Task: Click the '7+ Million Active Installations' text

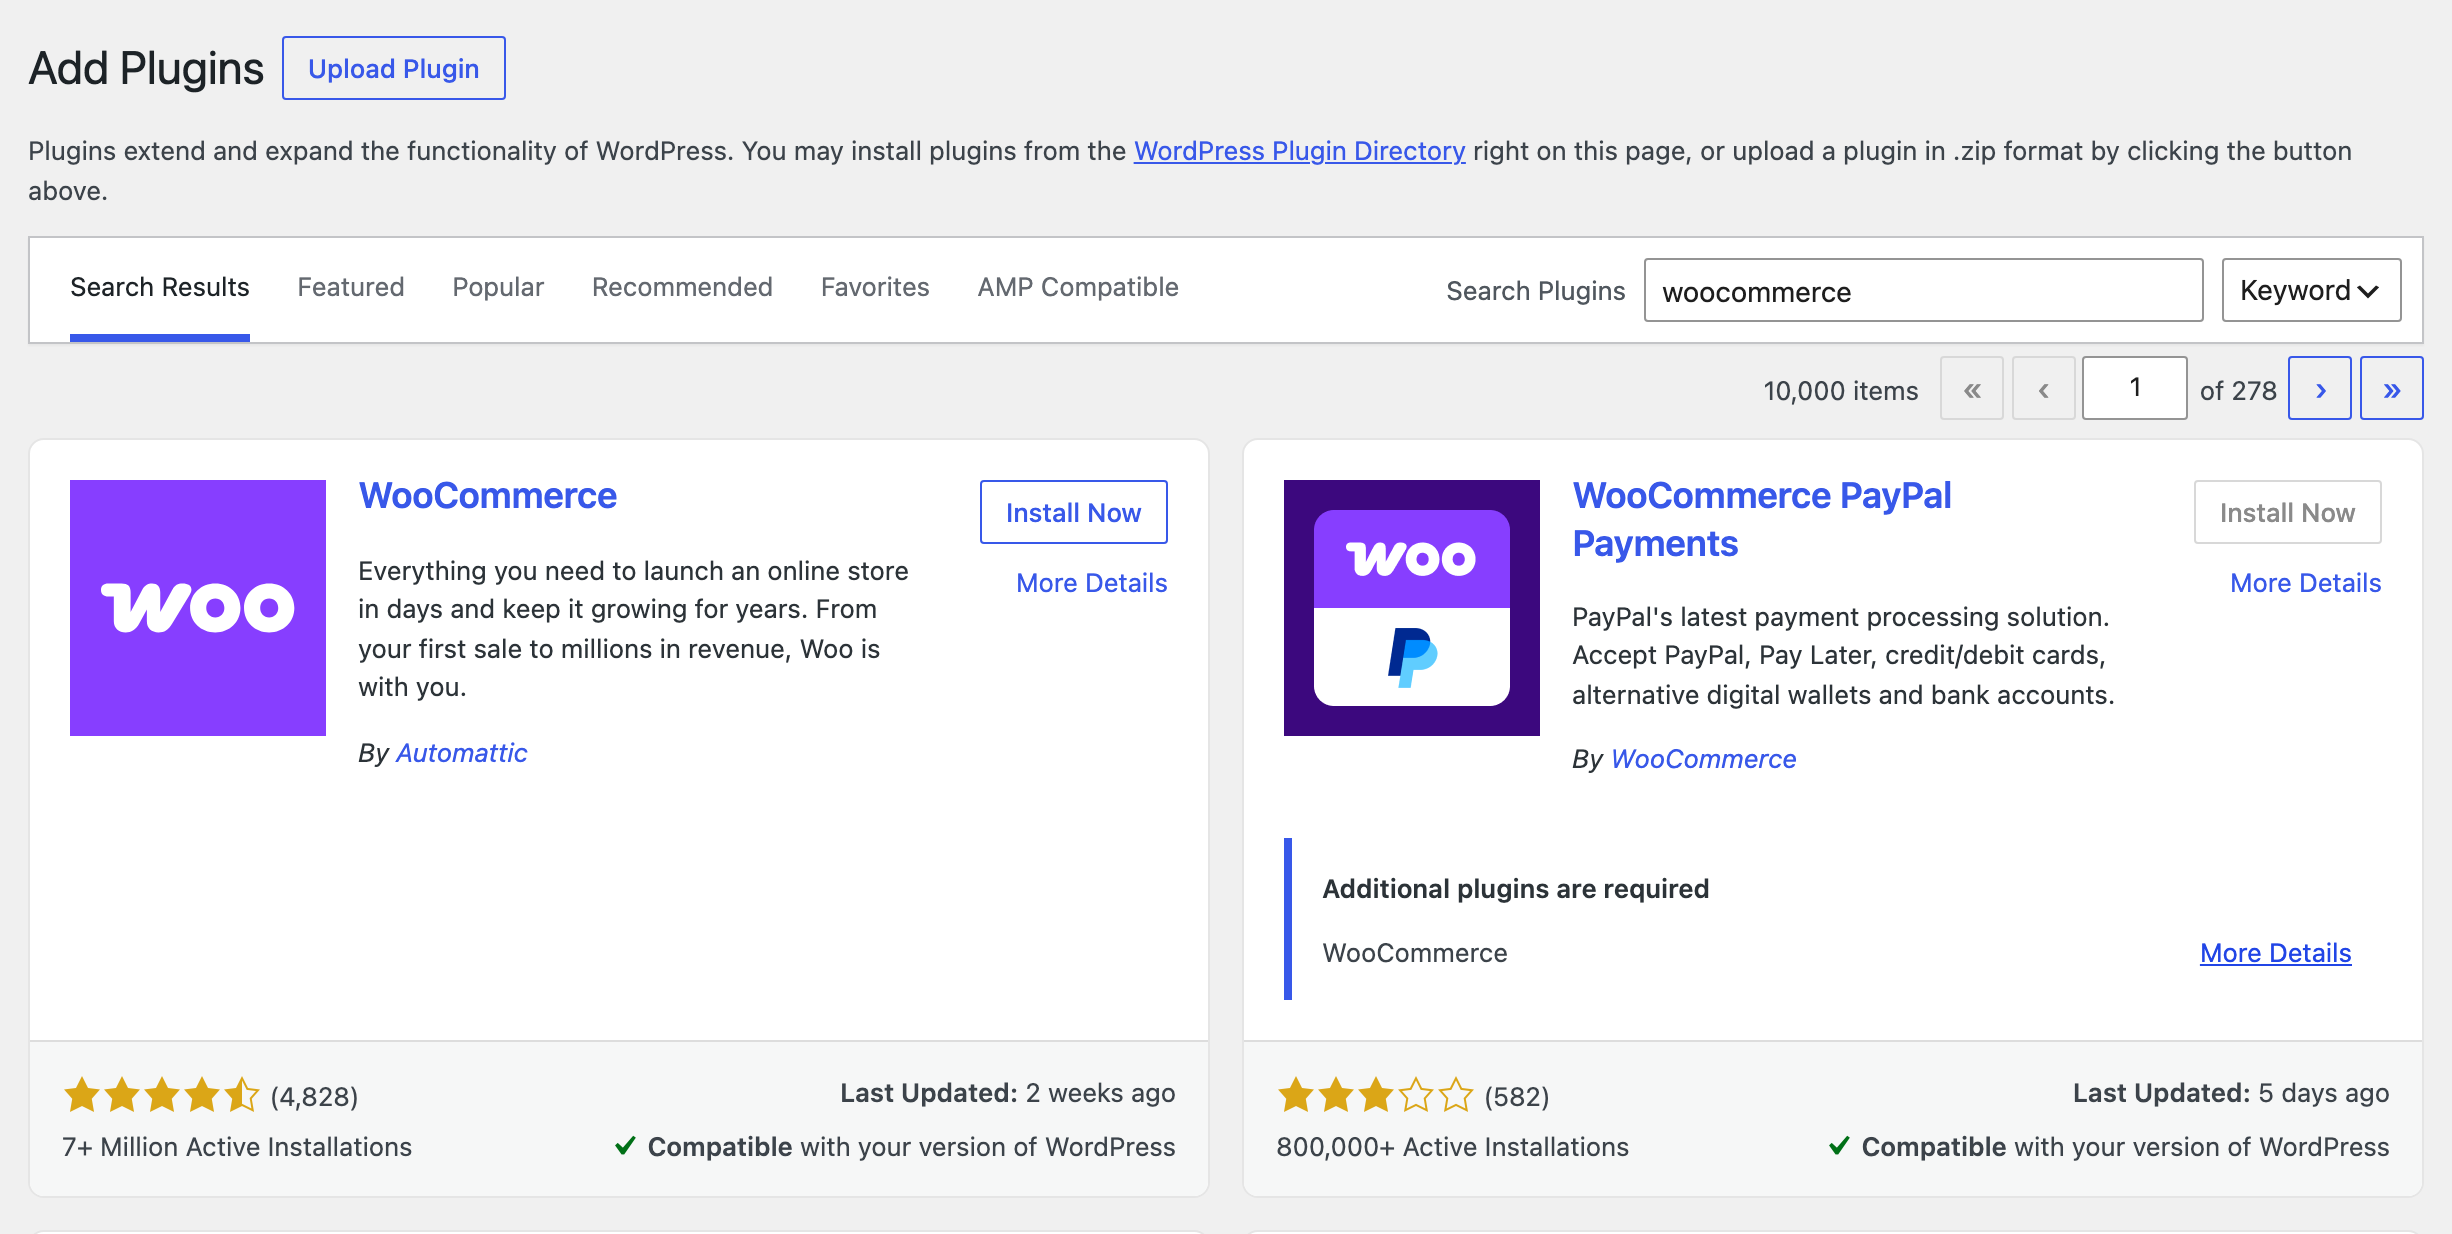Action: click(x=237, y=1147)
